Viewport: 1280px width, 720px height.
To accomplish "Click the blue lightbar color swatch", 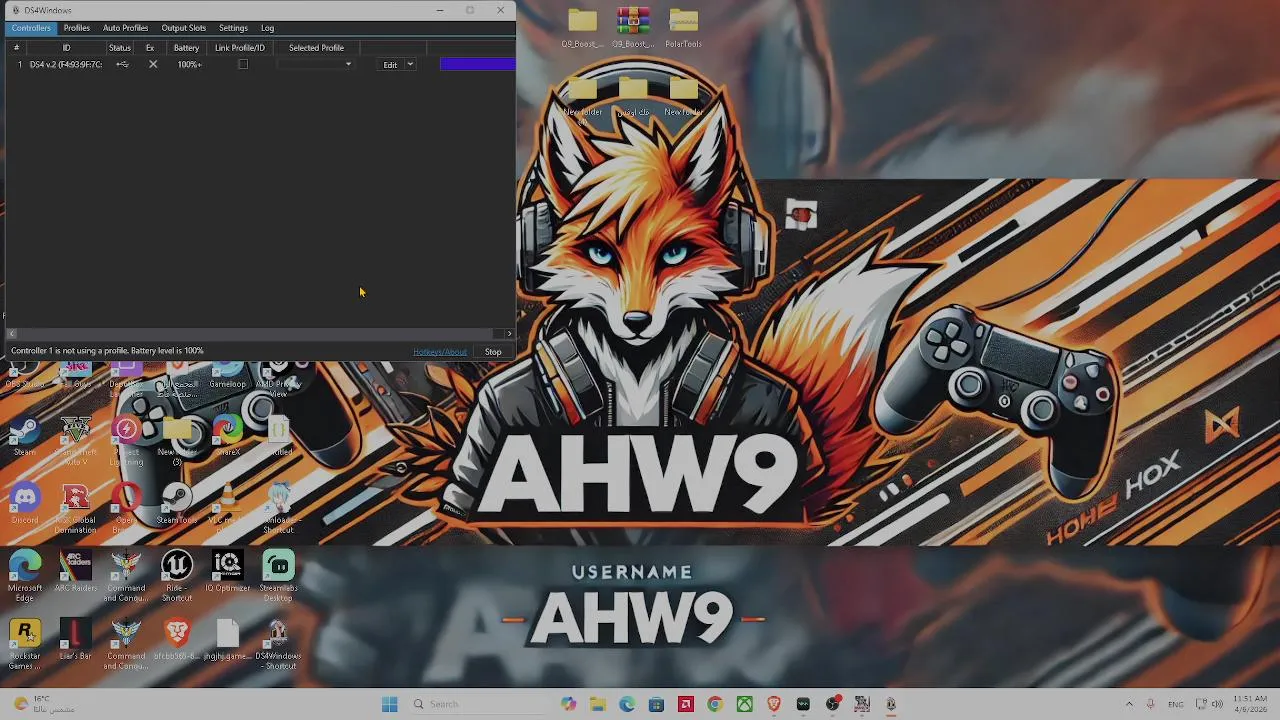I will [x=477, y=64].
